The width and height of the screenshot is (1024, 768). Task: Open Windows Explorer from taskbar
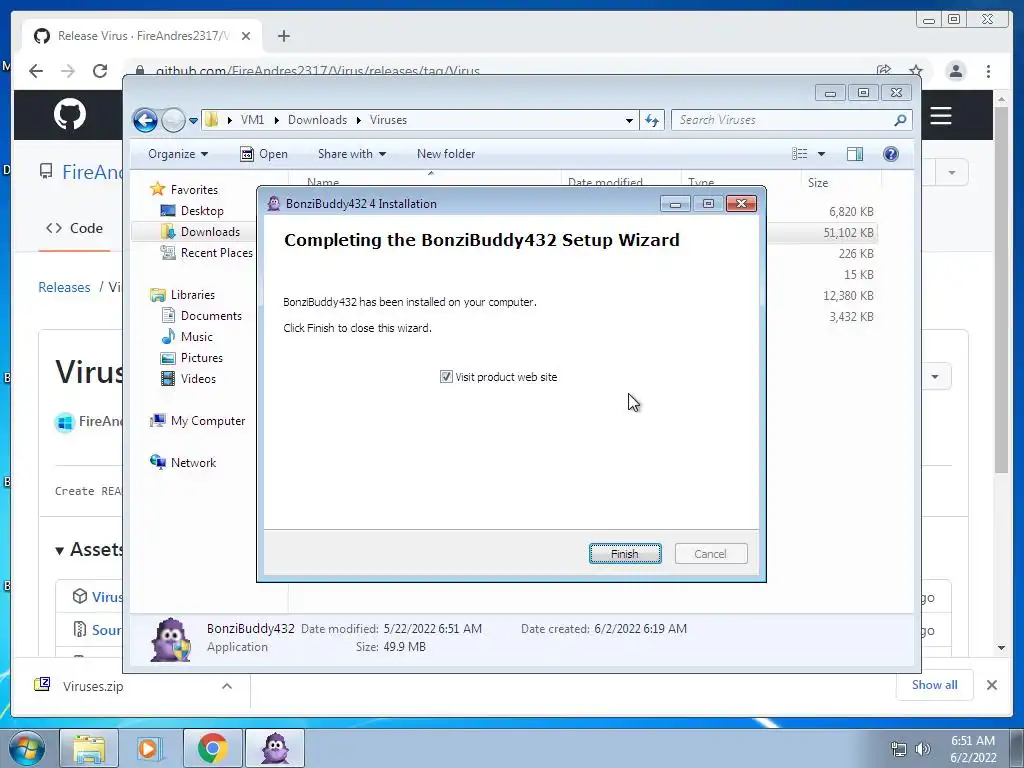[89, 748]
